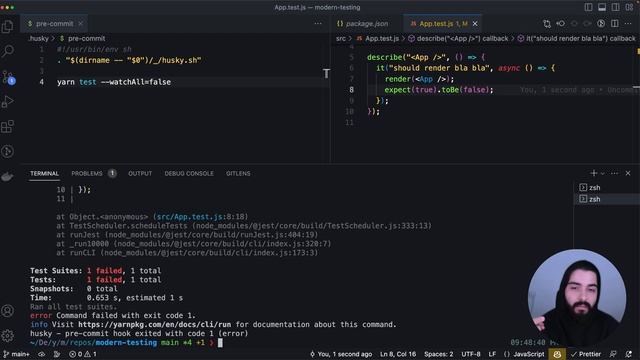Image resolution: width=640 pixels, height=360 pixels.
Task: Open the Extensions view
Action: 7,127
